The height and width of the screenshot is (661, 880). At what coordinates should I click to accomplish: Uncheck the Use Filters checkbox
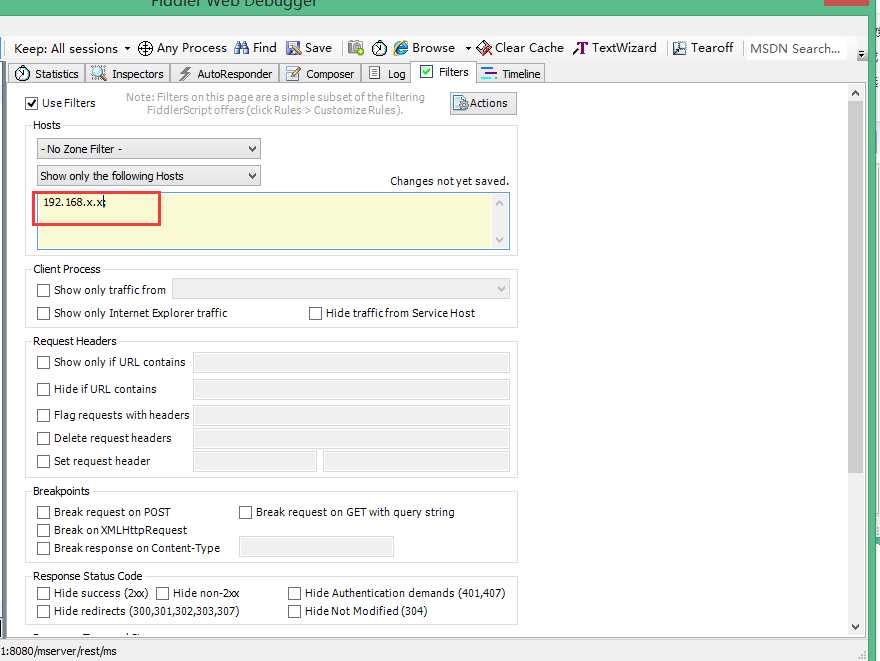[31, 103]
